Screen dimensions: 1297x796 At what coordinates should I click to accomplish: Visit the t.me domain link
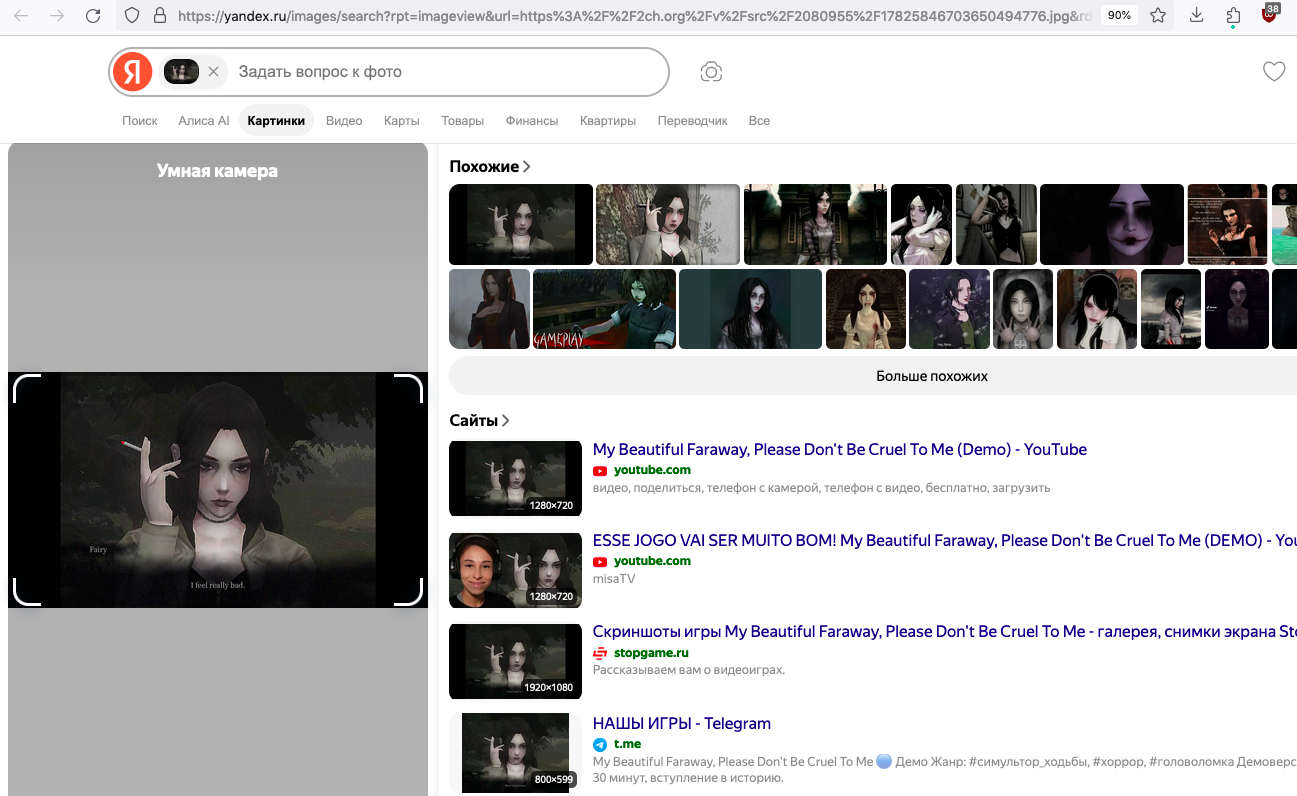(x=628, y=744)
